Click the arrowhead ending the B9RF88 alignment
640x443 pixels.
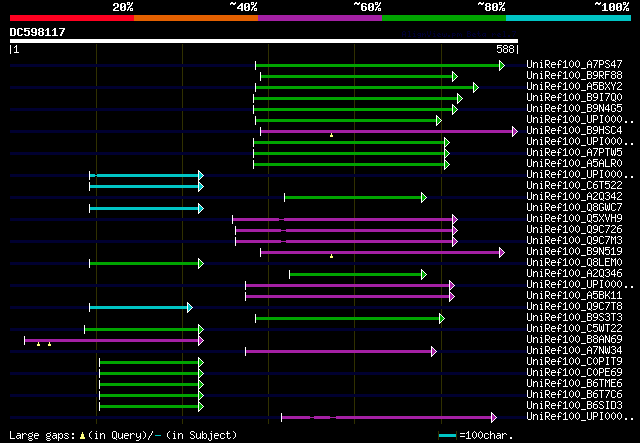[x=455, y=76]
